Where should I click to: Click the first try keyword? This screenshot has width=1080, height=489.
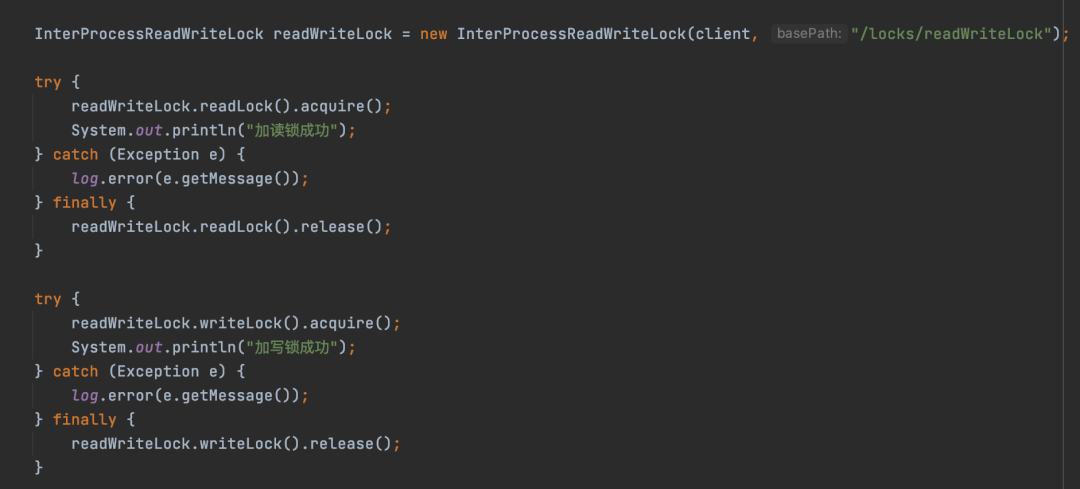pyautogui.click(x=48, y=82)
